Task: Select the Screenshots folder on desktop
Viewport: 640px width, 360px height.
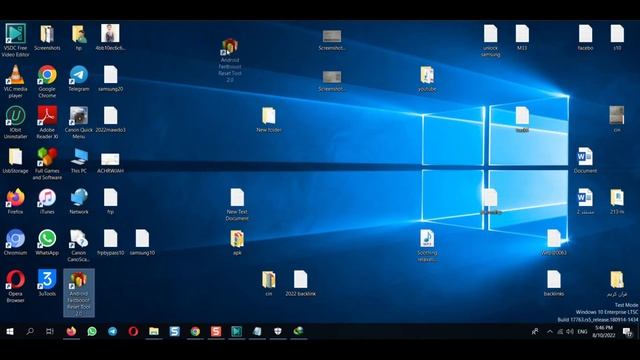Action: [47, 37]
